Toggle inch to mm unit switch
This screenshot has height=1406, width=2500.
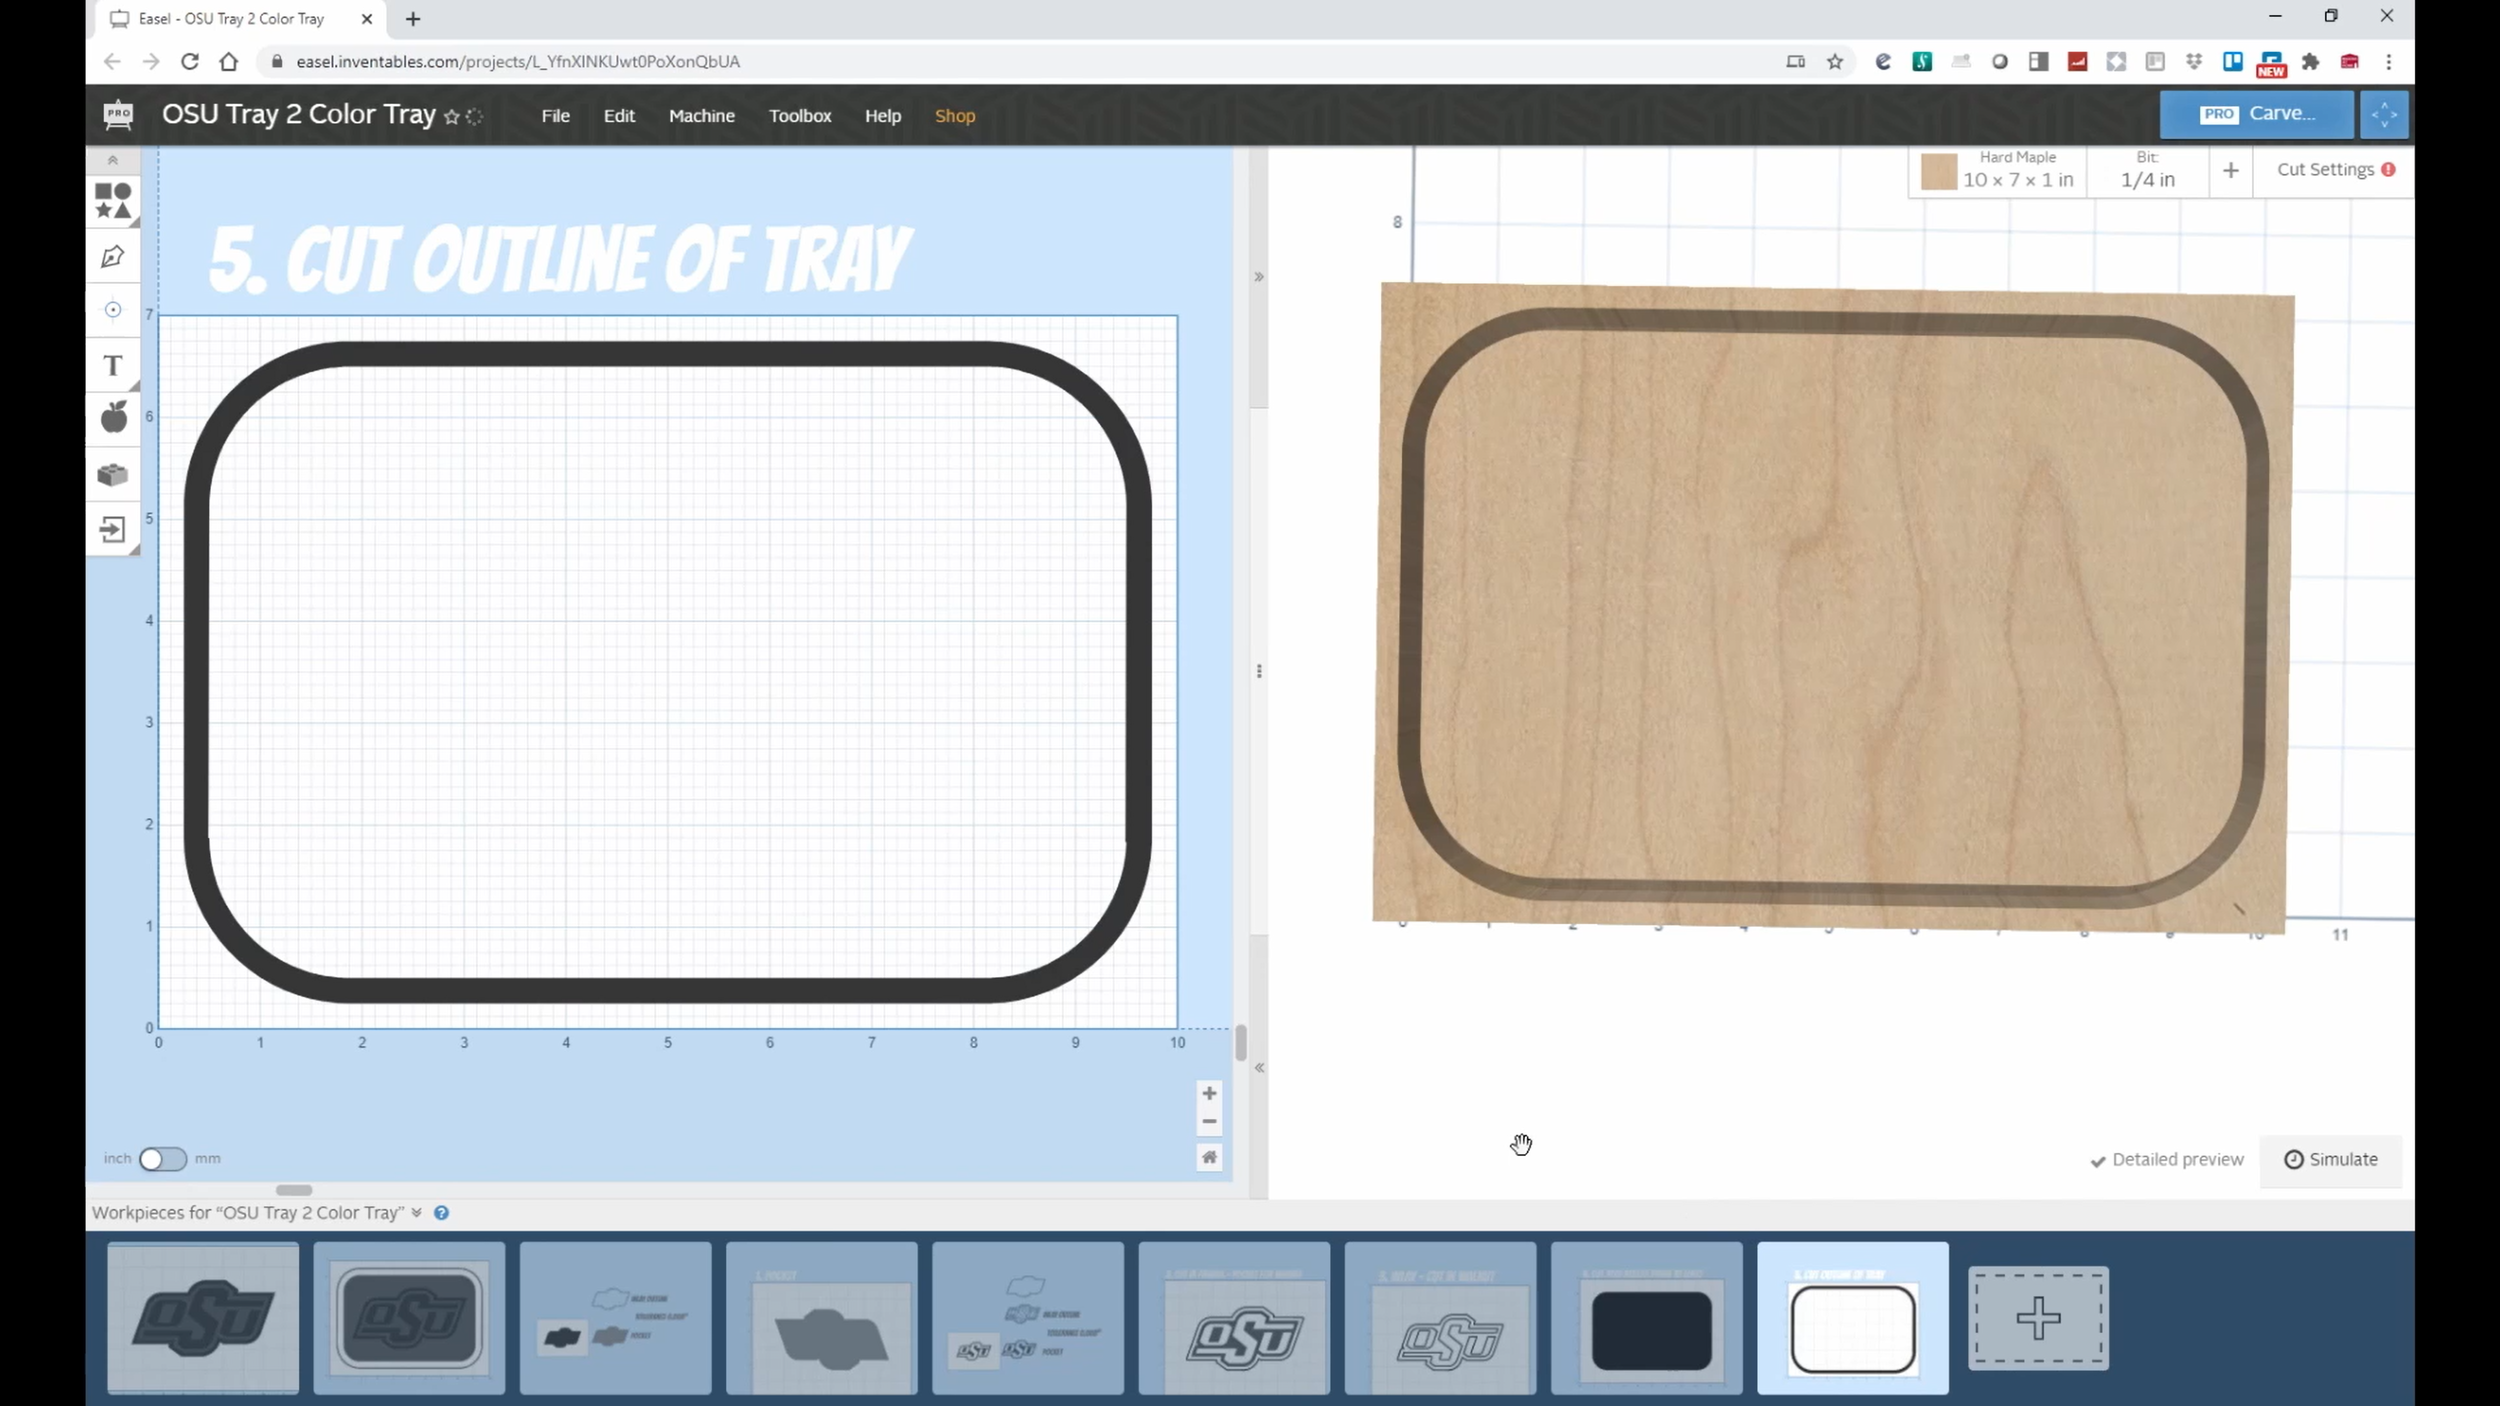tap(162, 1158)
